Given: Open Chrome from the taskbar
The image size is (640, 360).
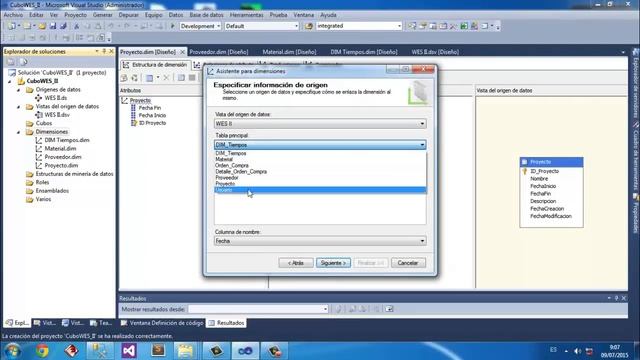Looking at the screenshot, I should [42, 351].
